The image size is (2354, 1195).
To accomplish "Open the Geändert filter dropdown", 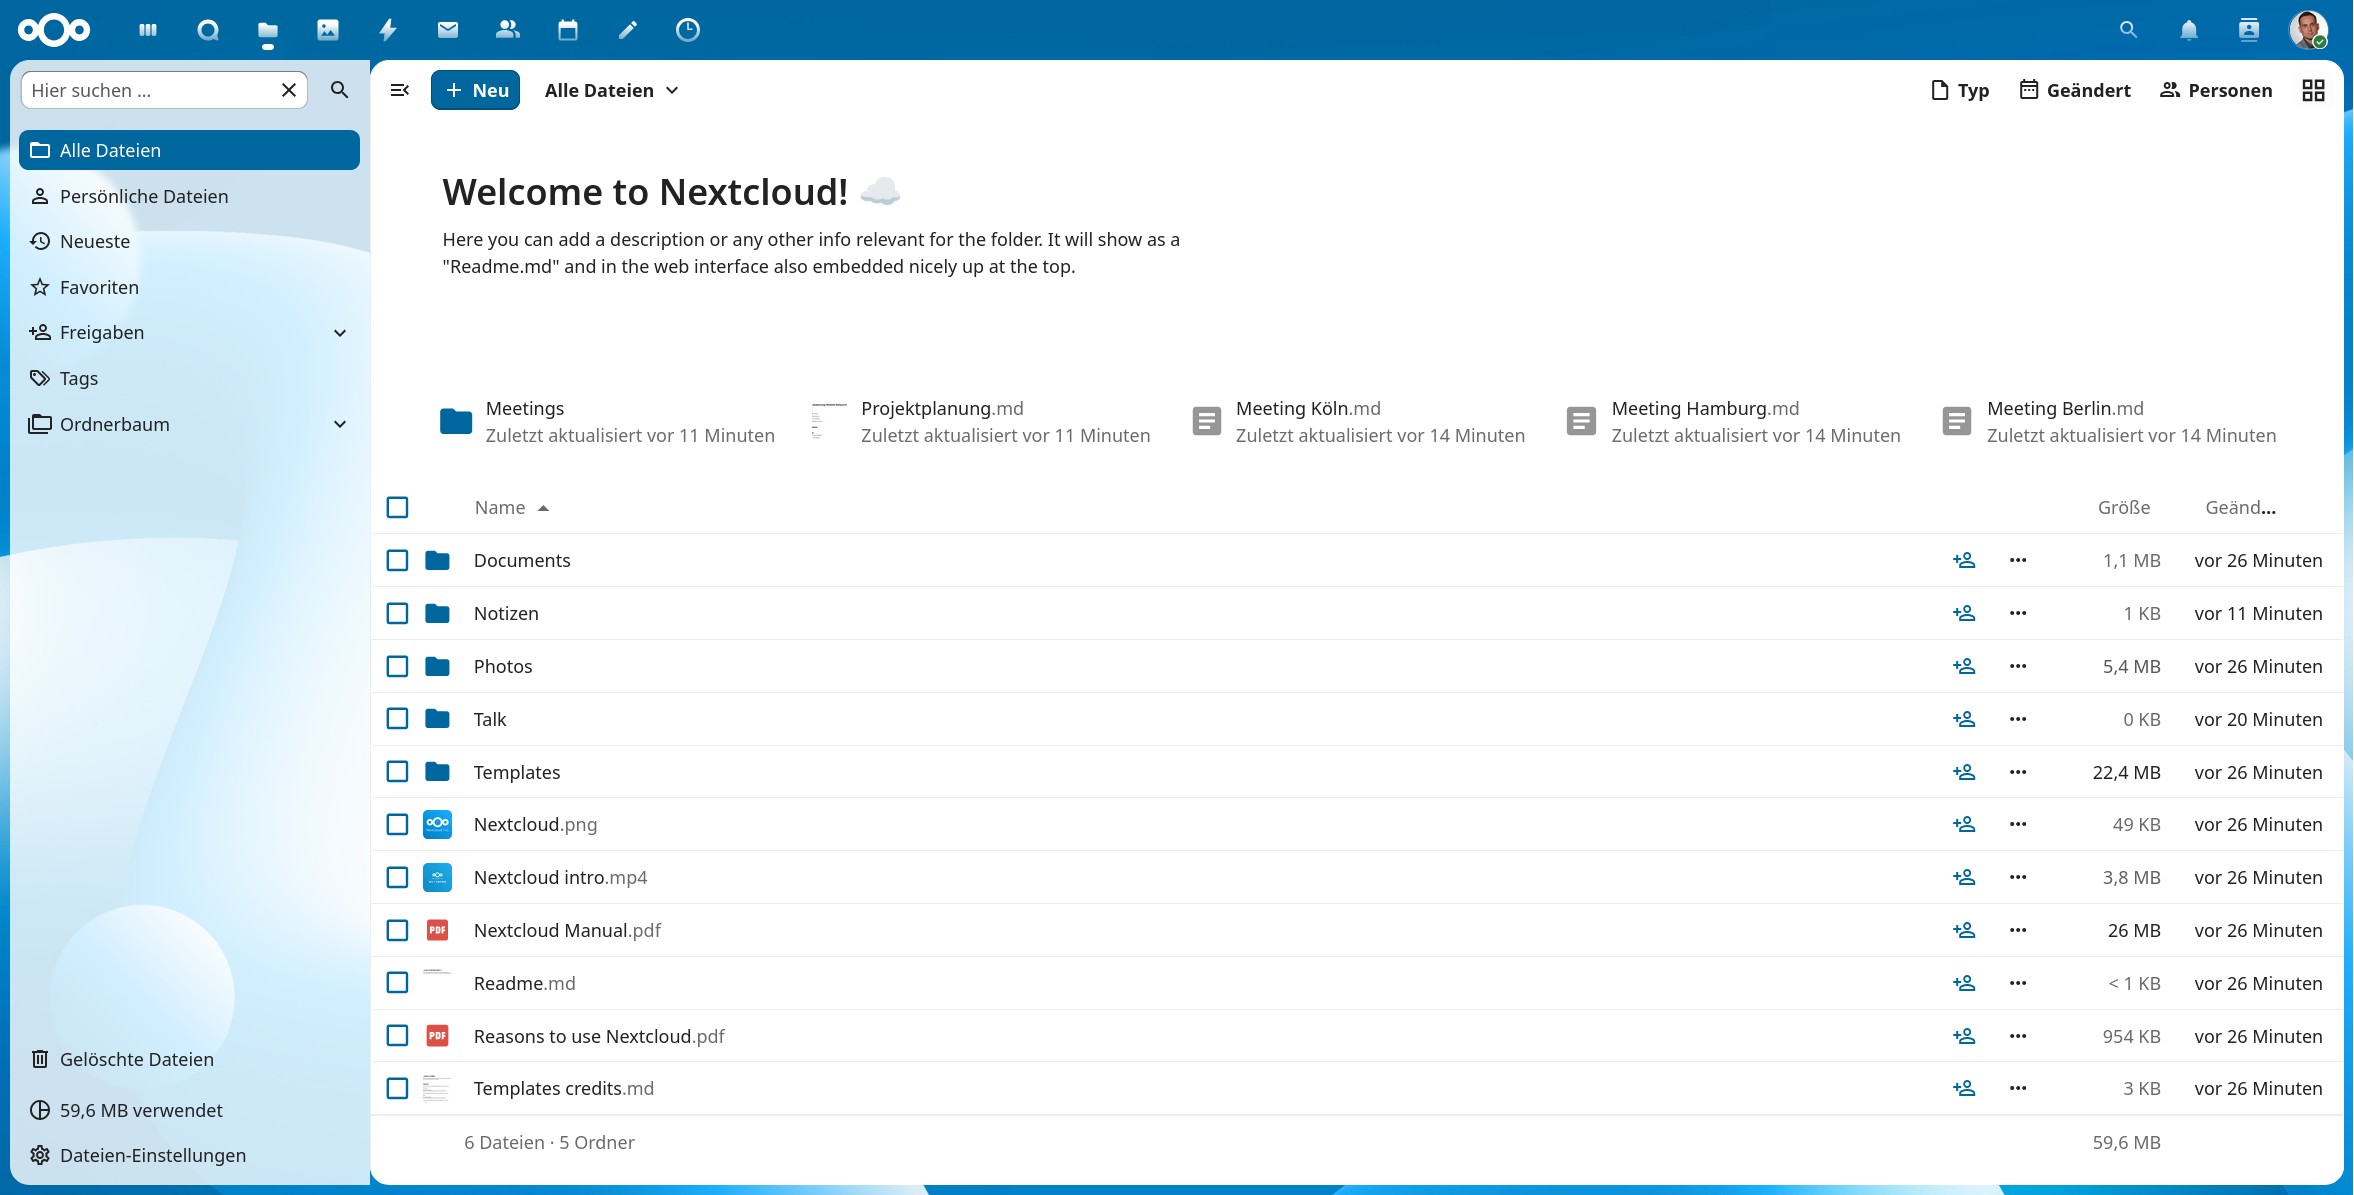I will [2075, 90].
